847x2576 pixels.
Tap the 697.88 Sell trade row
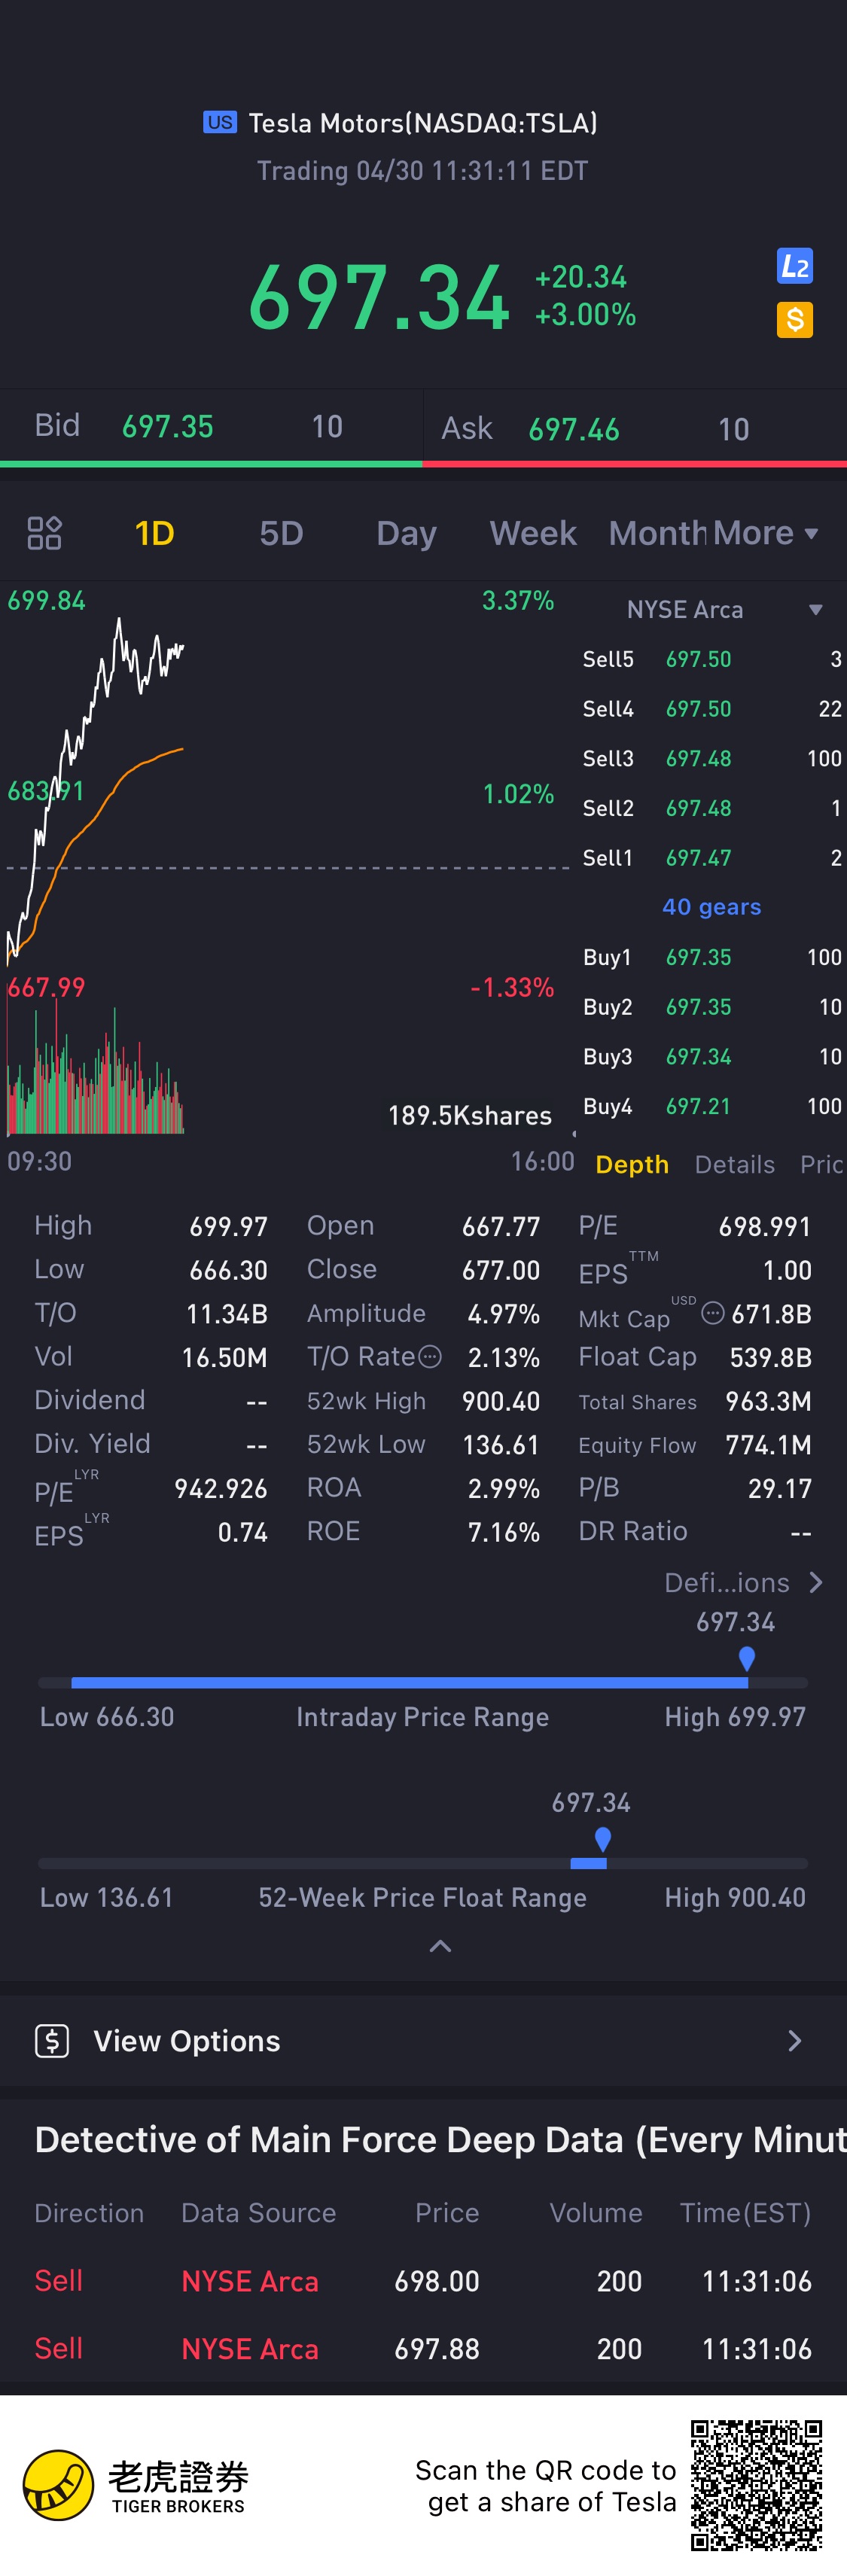(423, 2349)
